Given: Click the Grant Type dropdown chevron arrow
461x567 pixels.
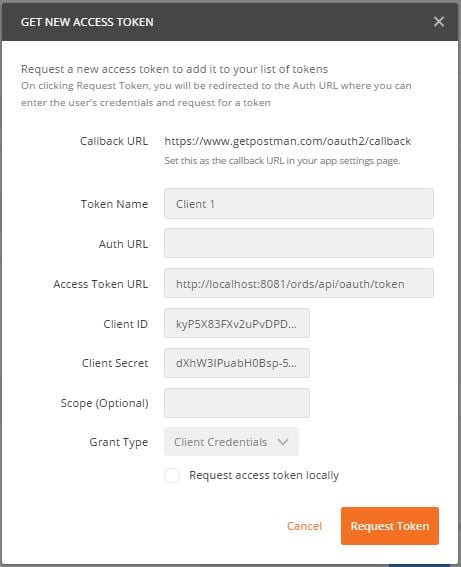Looking at the screenshot, I should pos(283,442).
